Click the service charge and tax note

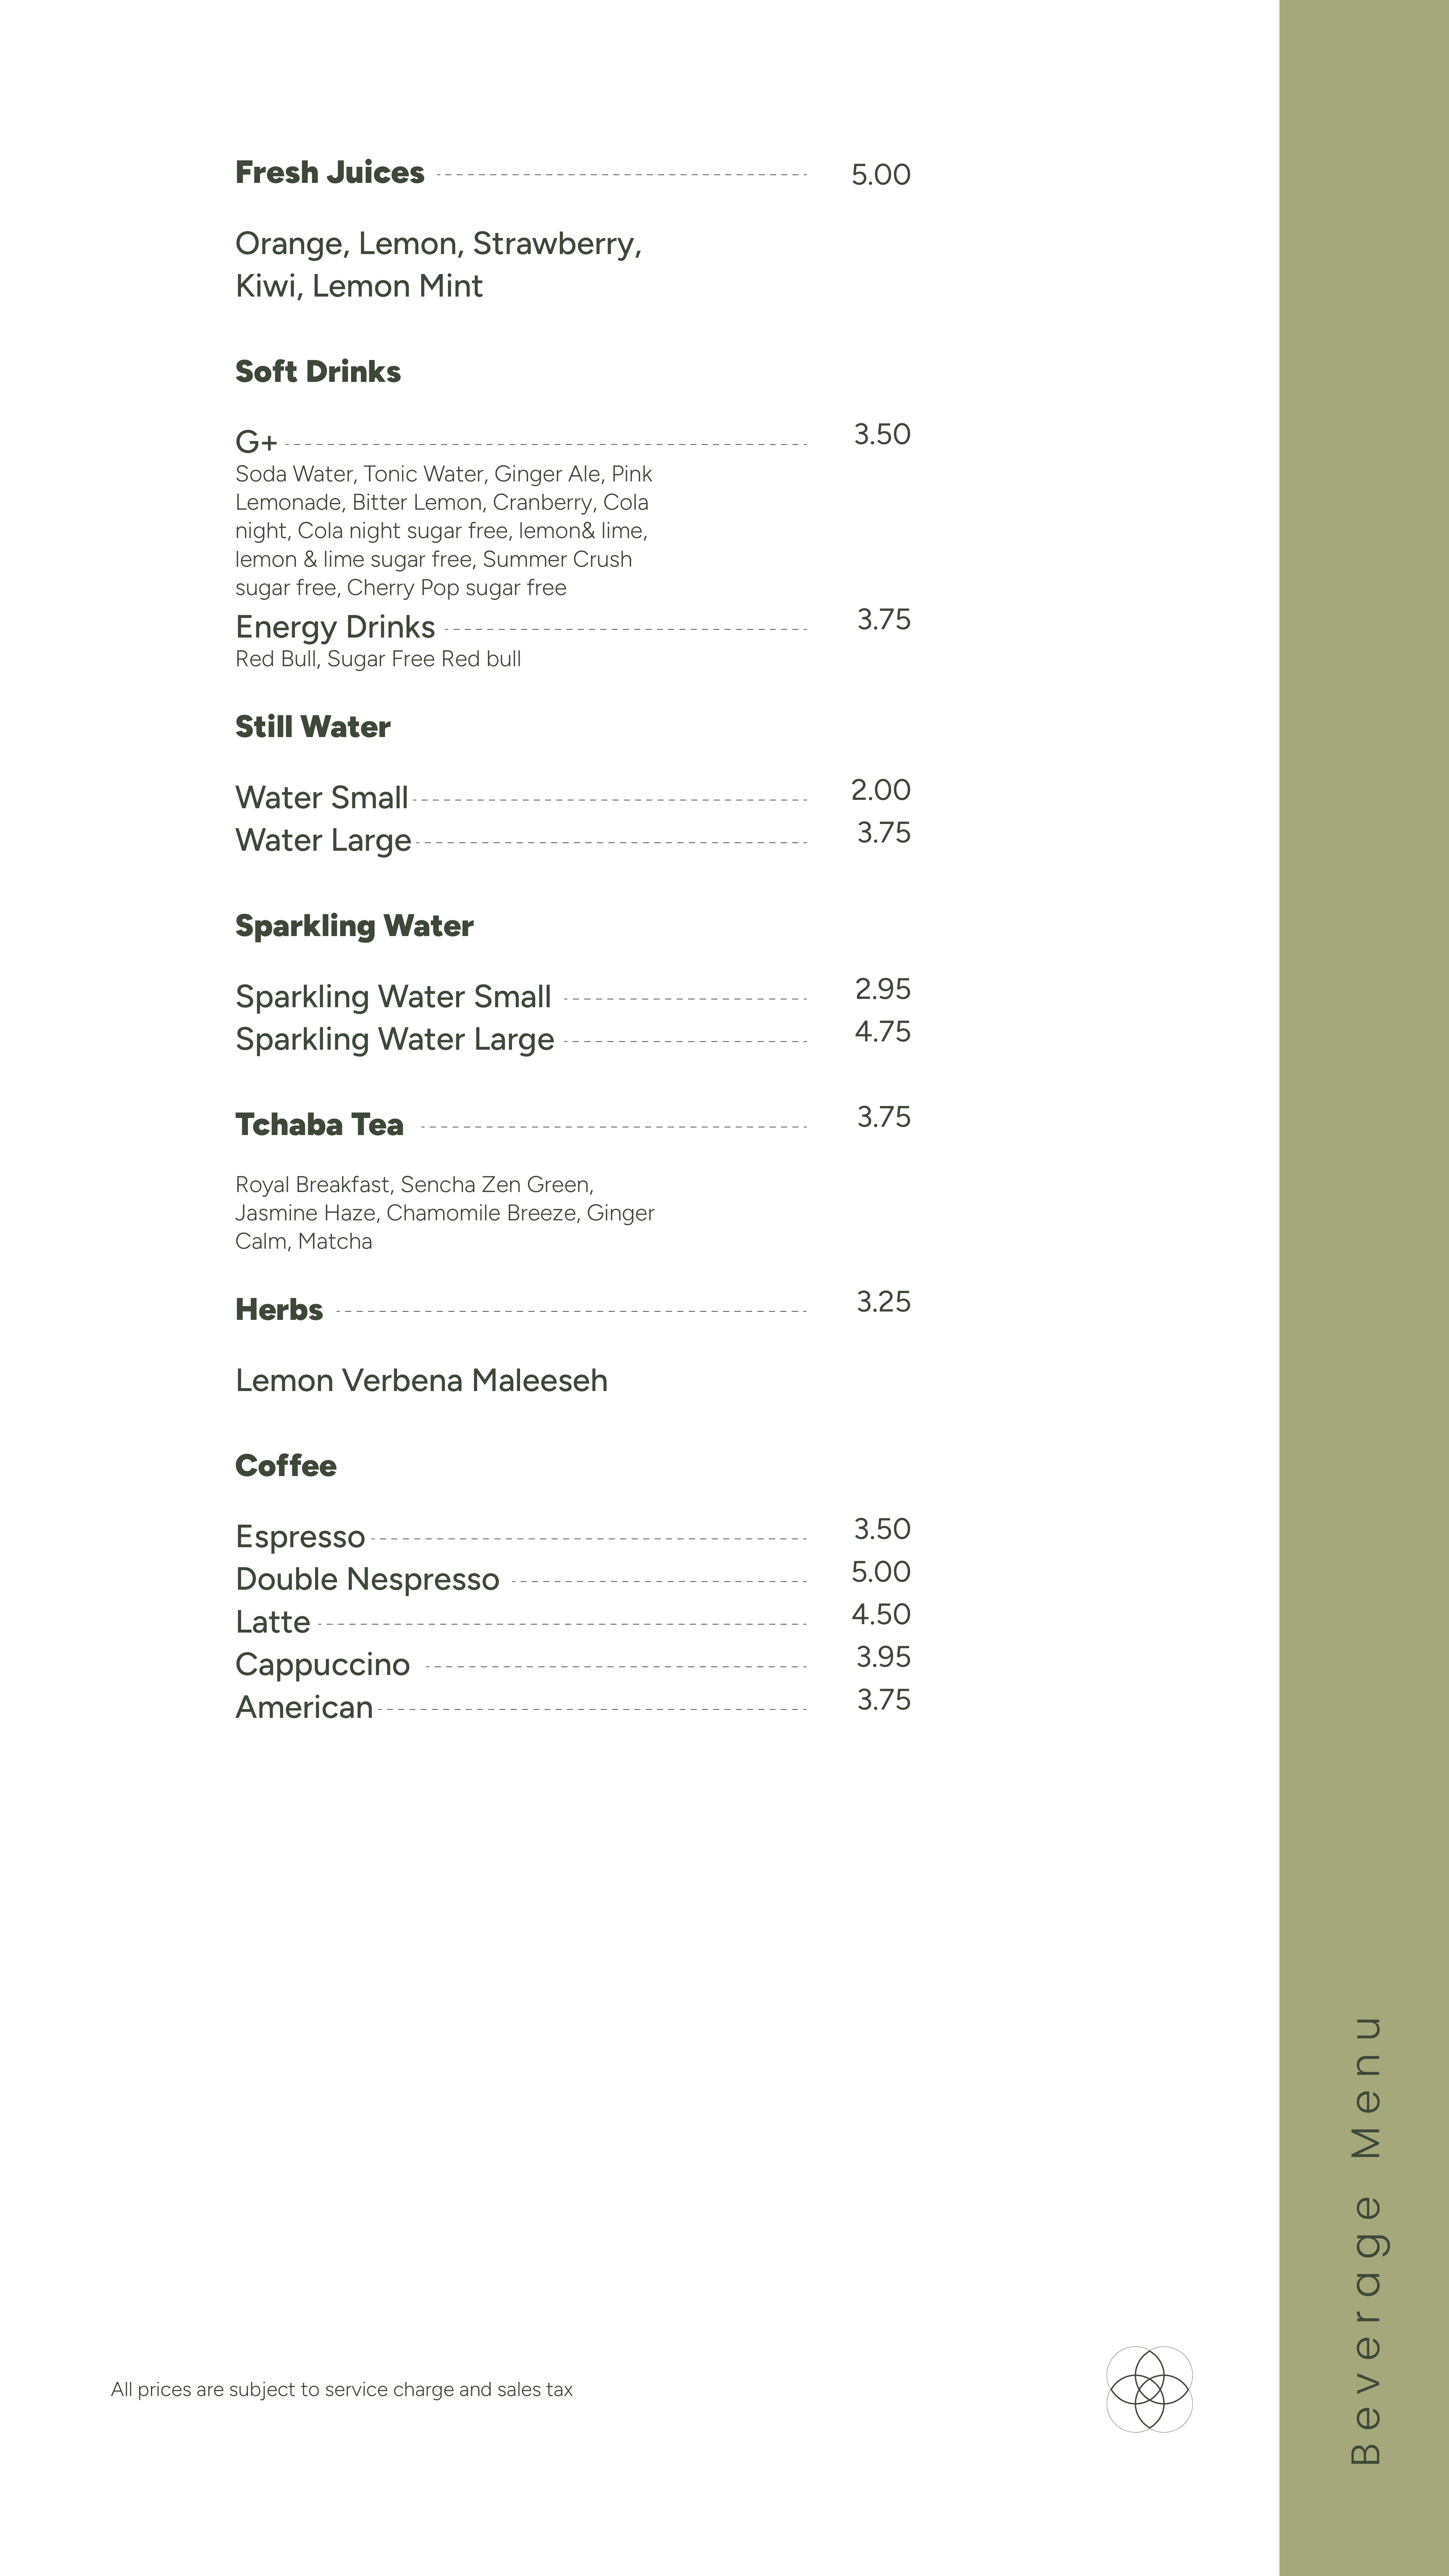coord(342,2389)
